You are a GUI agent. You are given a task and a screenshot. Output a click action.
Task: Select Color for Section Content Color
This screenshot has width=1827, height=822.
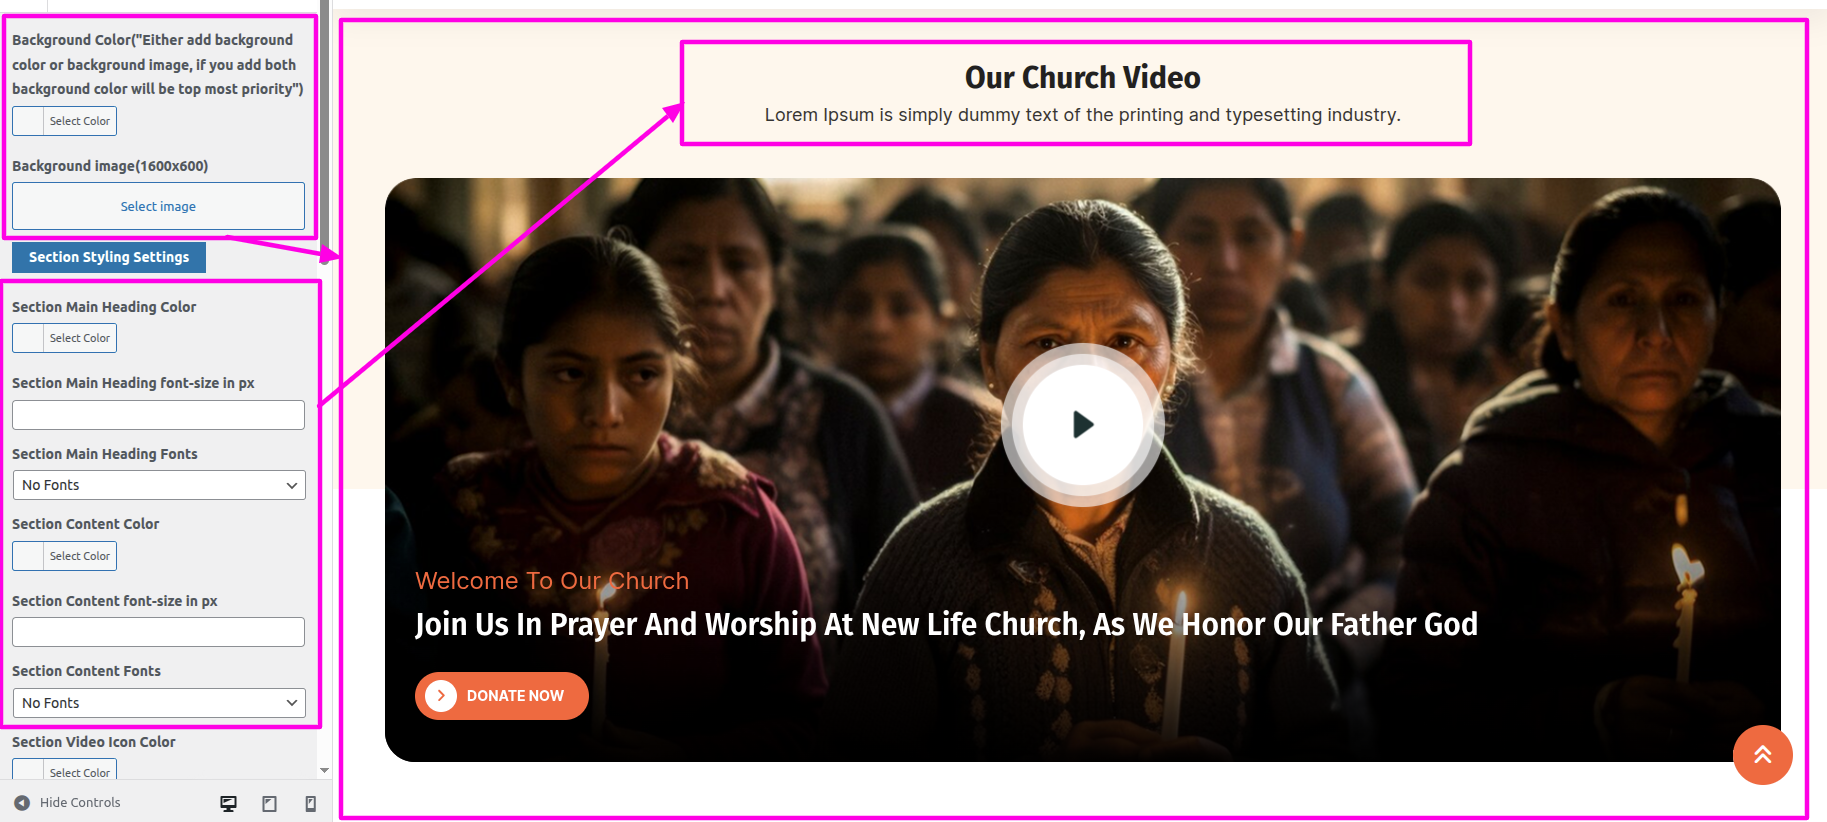[65, 556]
